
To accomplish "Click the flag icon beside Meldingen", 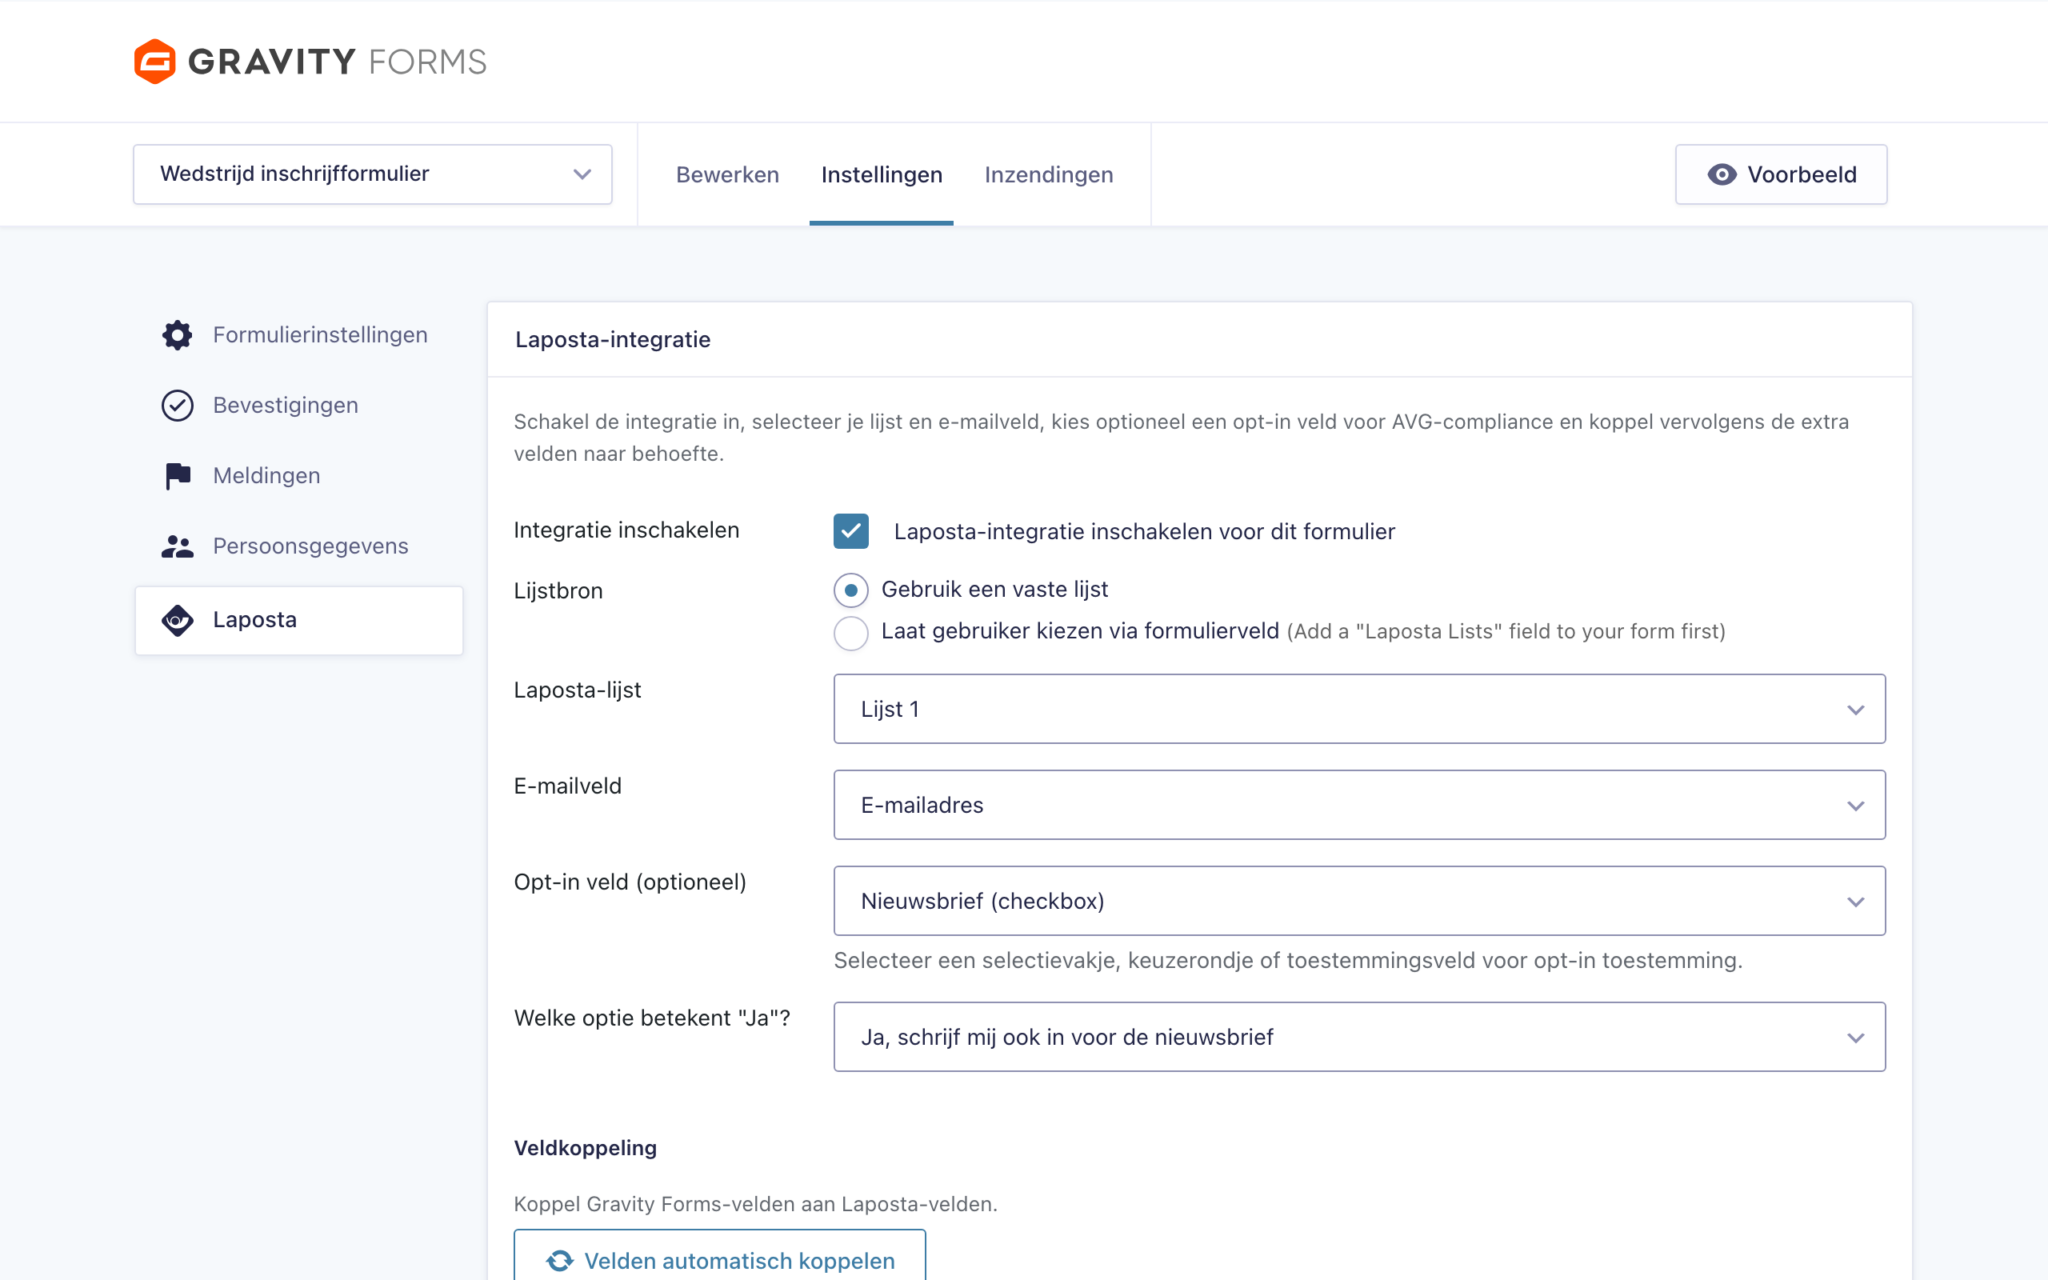I will coord(177,476).
